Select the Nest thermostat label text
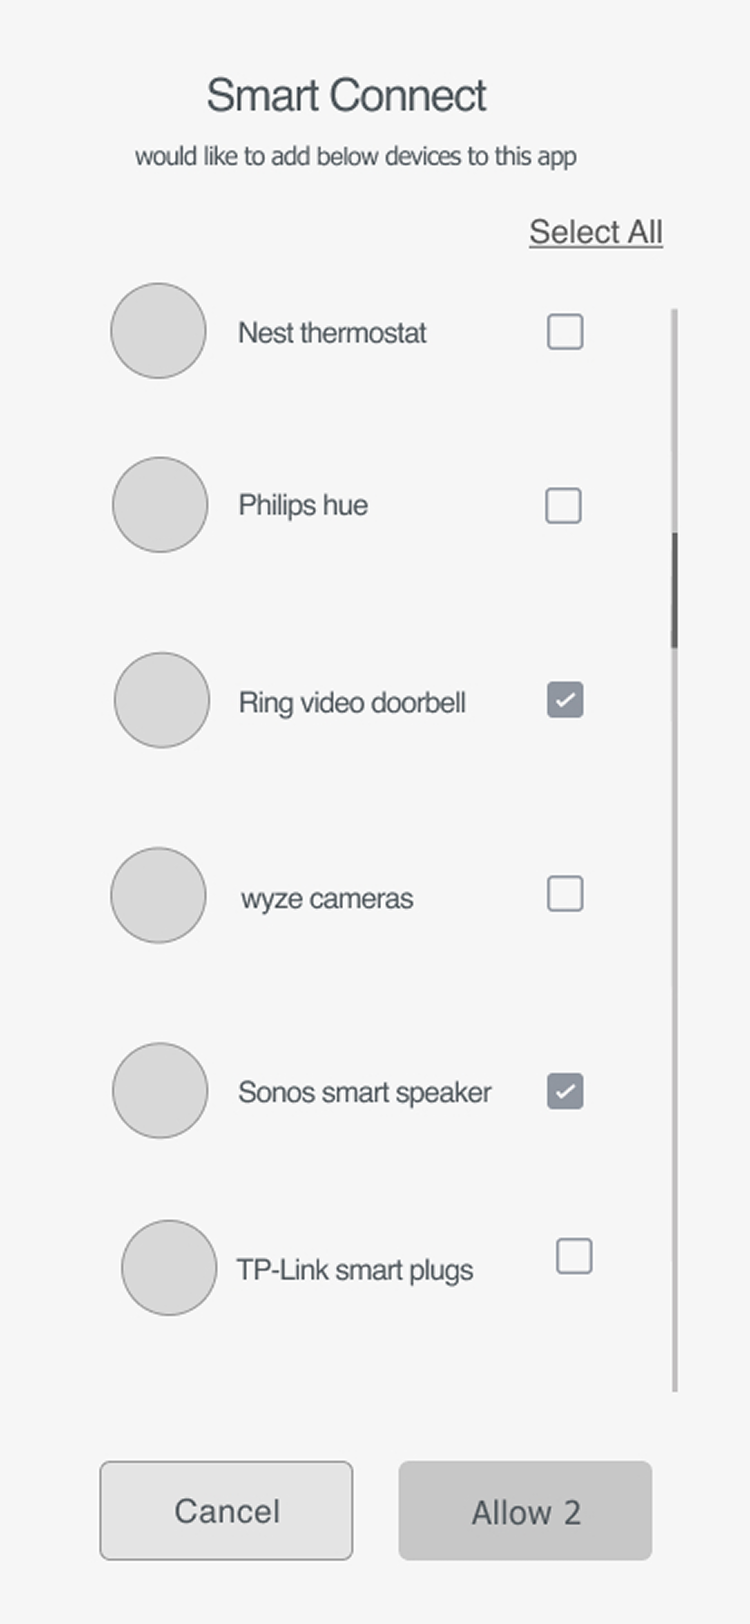The height and width of the screenshot is (1624, 750). click(x=332, y=333)
